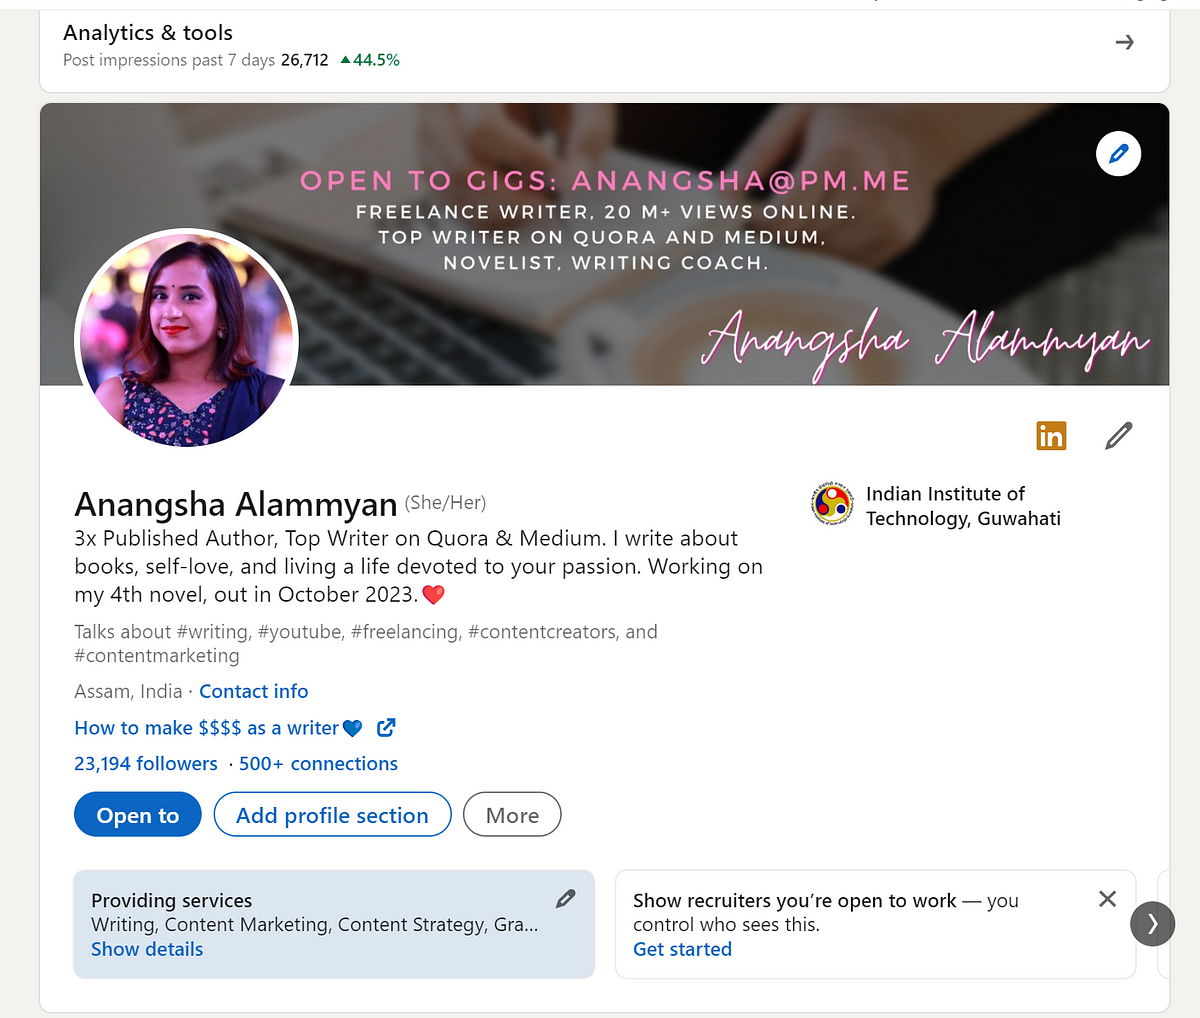This screenshot has height=1018, width=1200.
Task: Open the More options menu
Action: pos(512,814)
